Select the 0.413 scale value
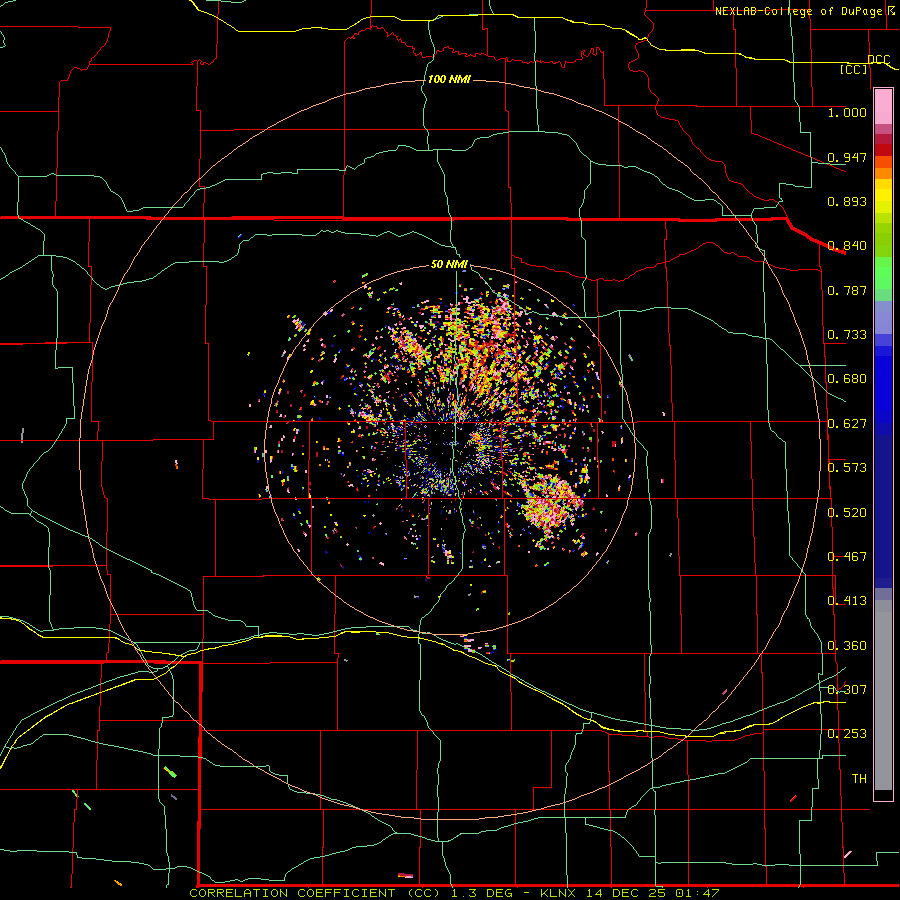This screenshot has width=900, height=900. click(847, 601)
